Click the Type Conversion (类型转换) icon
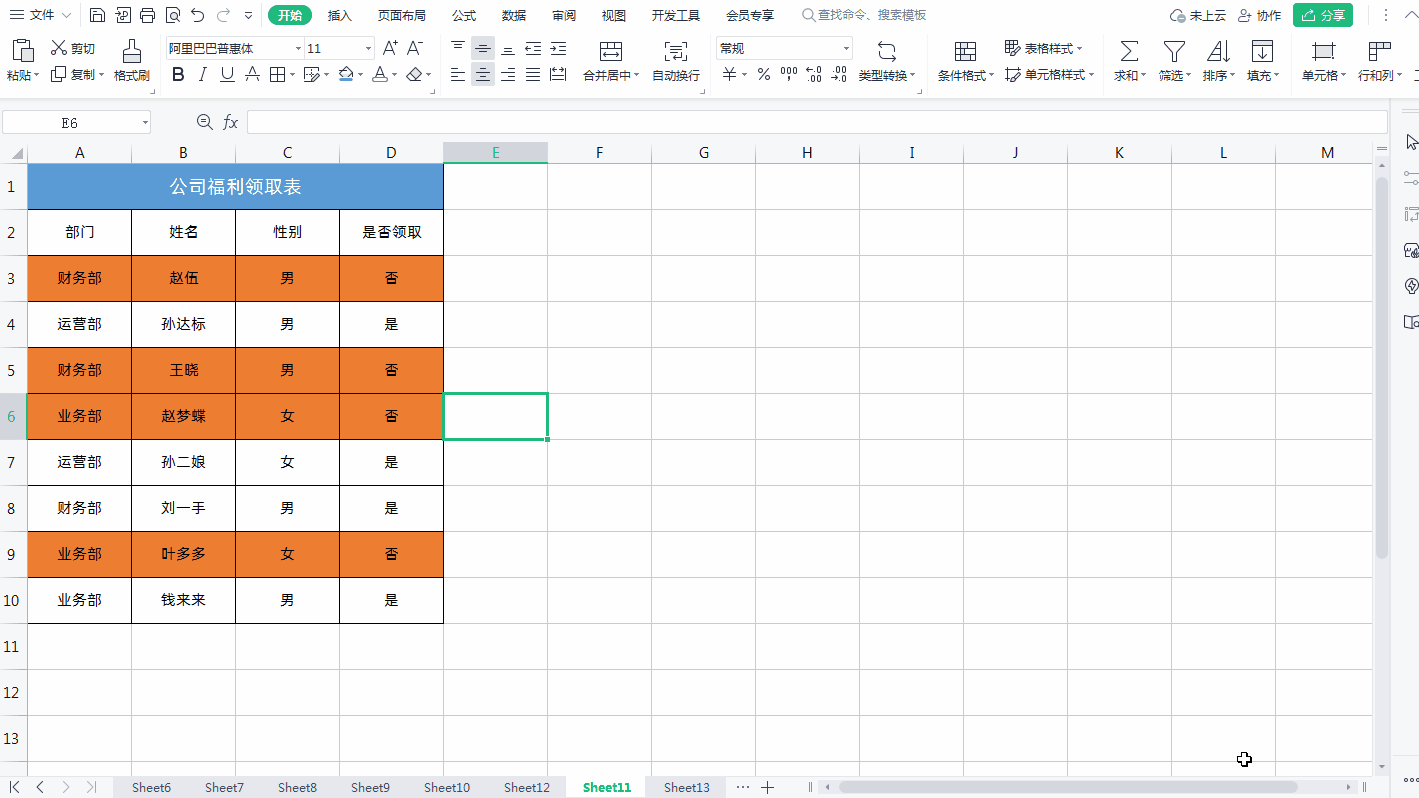The height and width of the screenshot is (798, 1419). (886, 51)
